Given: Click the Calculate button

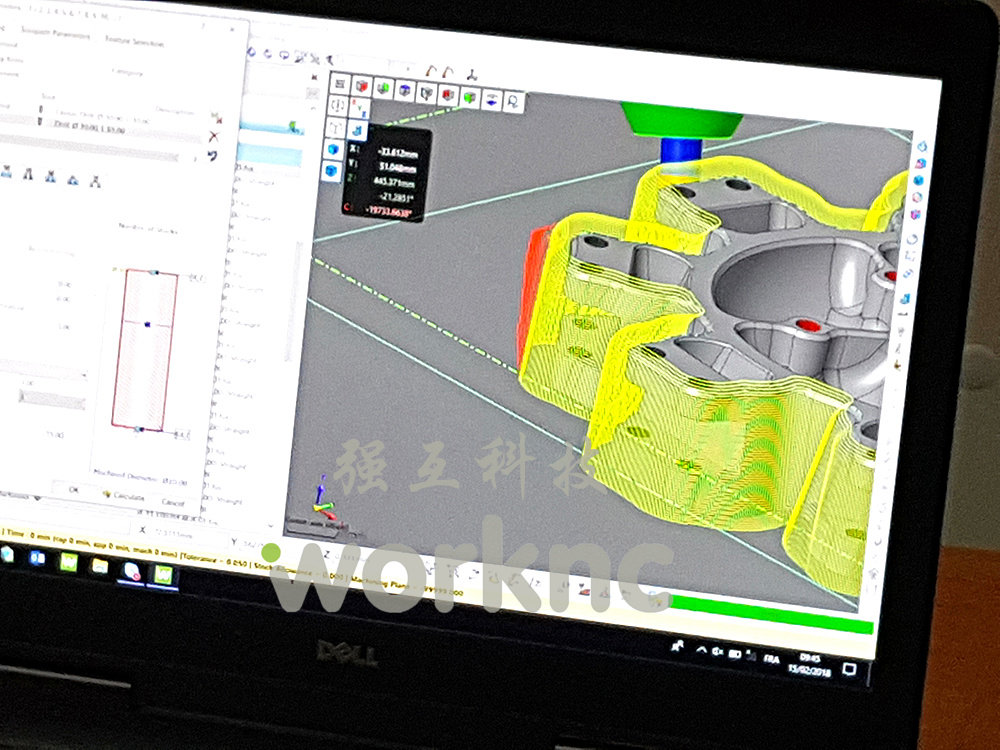Looking at the screenshot, I should (x=124, y=496).
